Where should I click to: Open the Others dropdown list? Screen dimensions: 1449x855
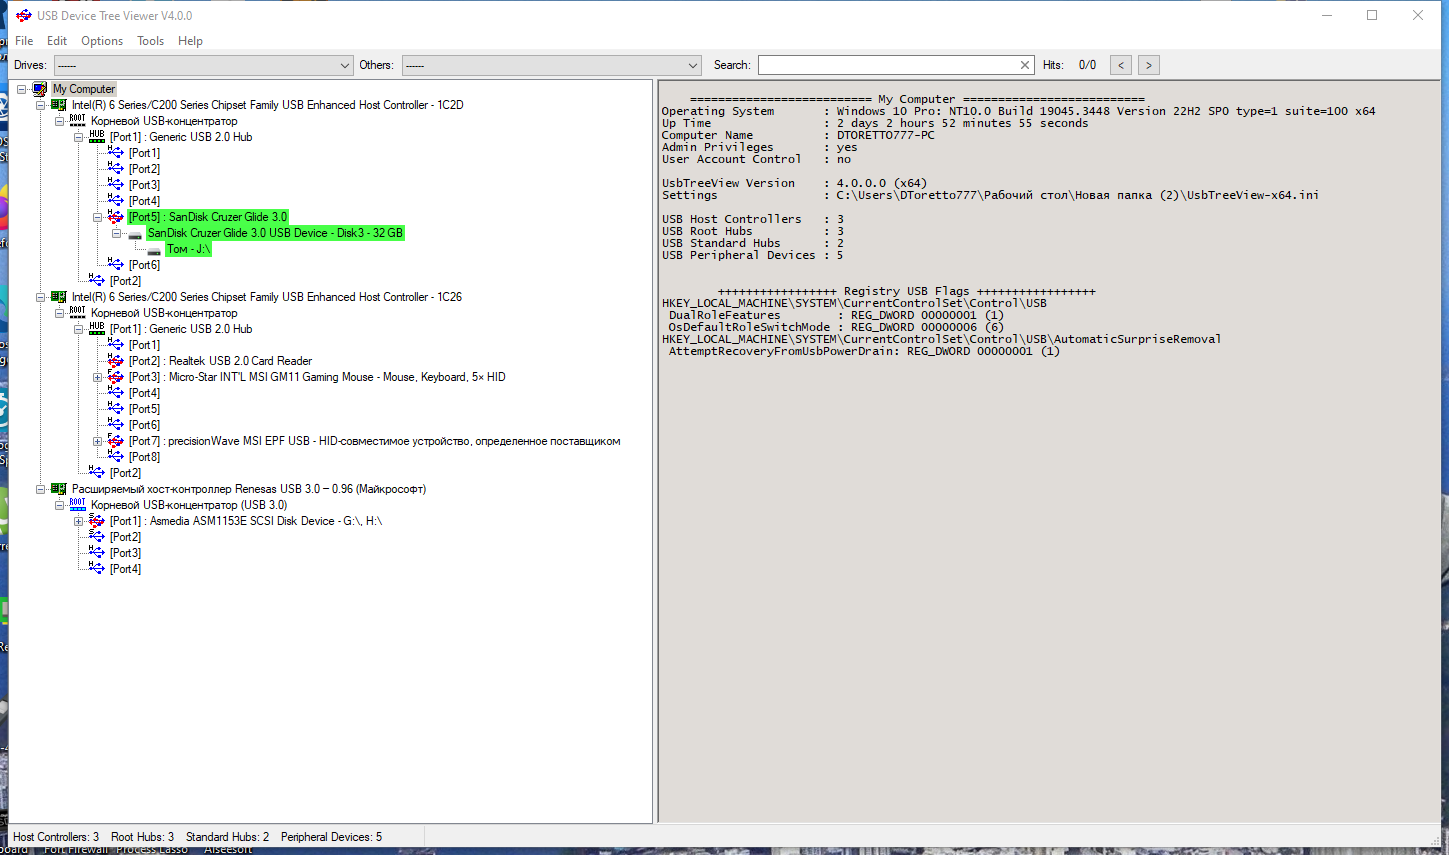(x=551, y=65)
